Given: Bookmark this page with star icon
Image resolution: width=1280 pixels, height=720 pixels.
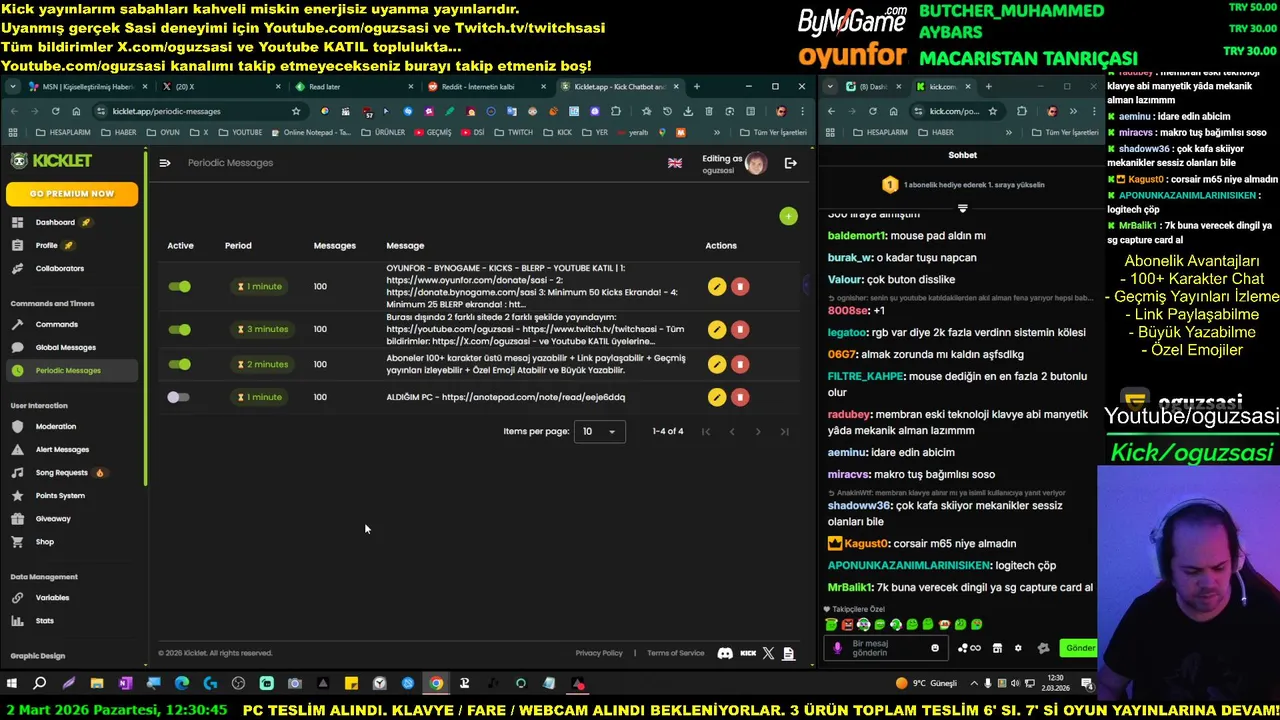Looking at the screenshot, I should (296, 111).
